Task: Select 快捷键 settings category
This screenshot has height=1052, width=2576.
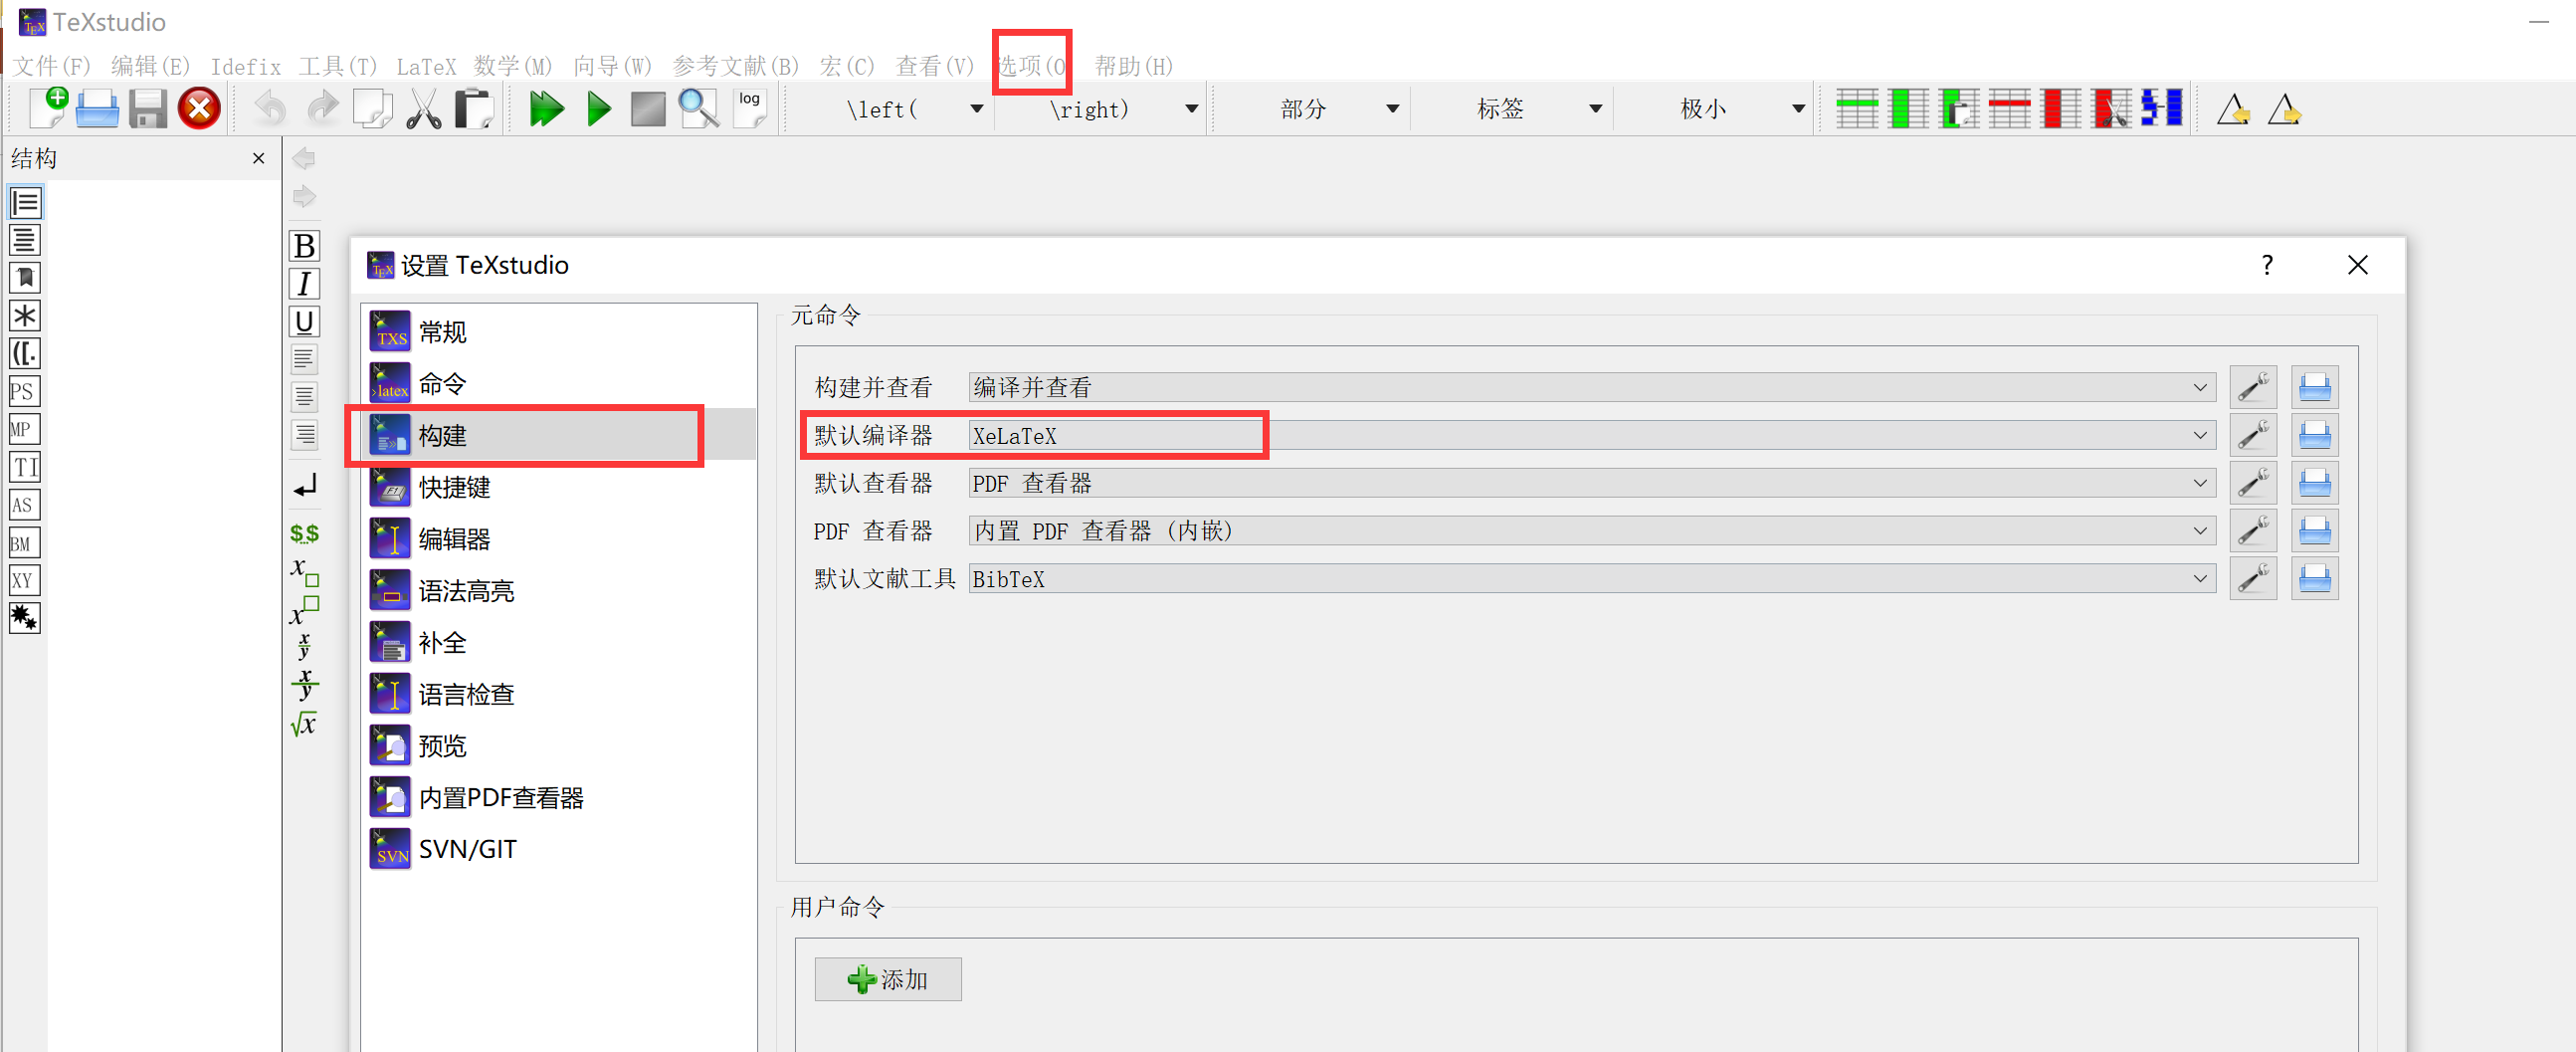Action: pos(558,487)
